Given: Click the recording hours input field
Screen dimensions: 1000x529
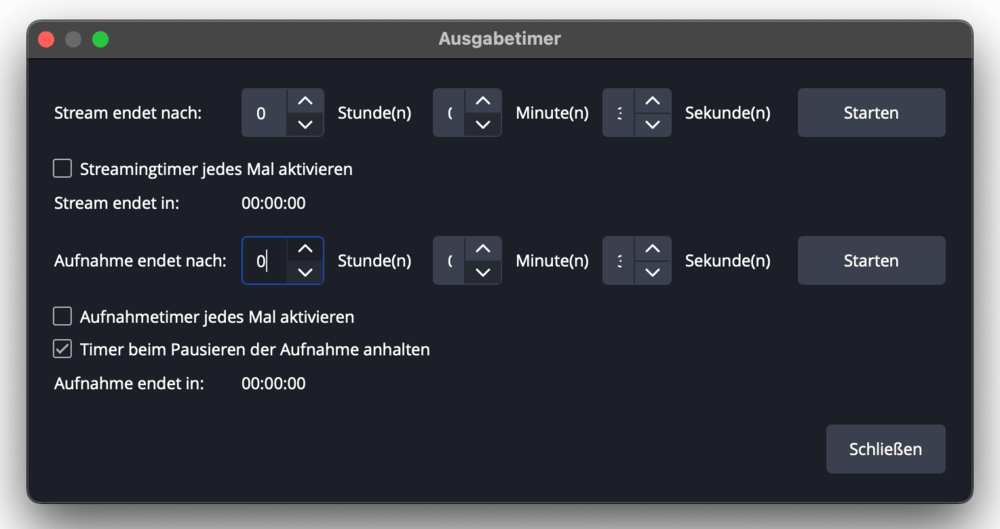Looking at the screenshot, I should 264,261.
